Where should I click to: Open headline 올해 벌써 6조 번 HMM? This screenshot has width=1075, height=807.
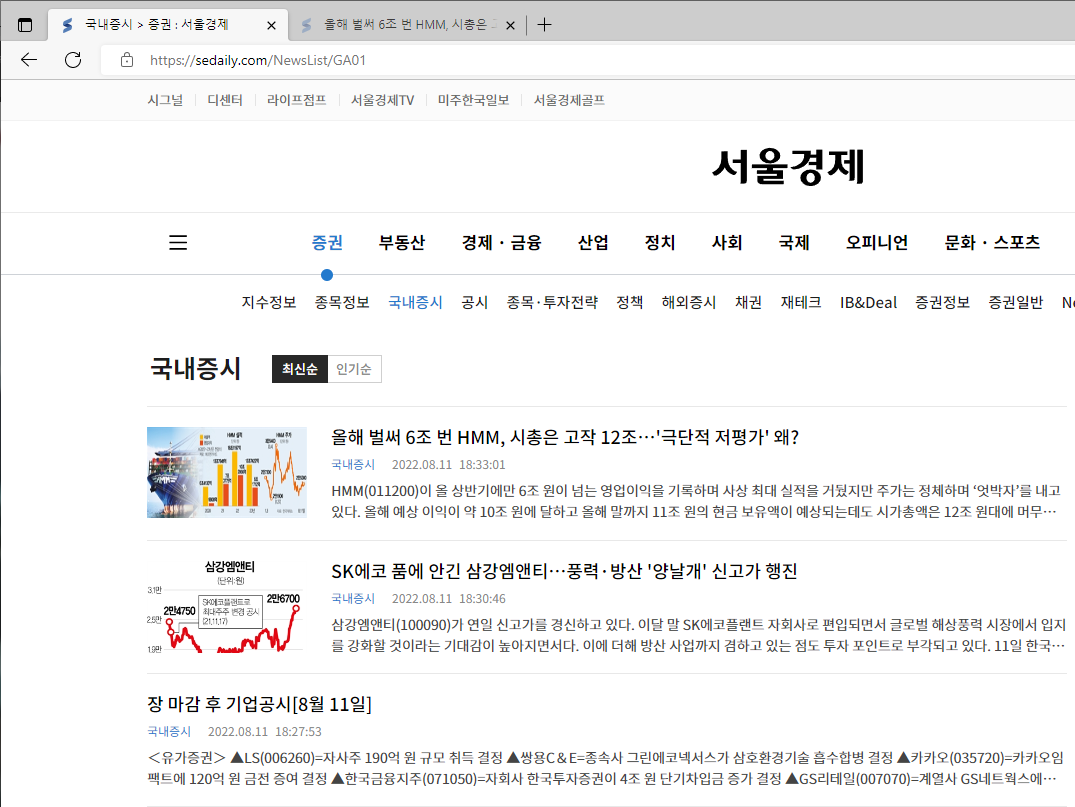[565, 437]
